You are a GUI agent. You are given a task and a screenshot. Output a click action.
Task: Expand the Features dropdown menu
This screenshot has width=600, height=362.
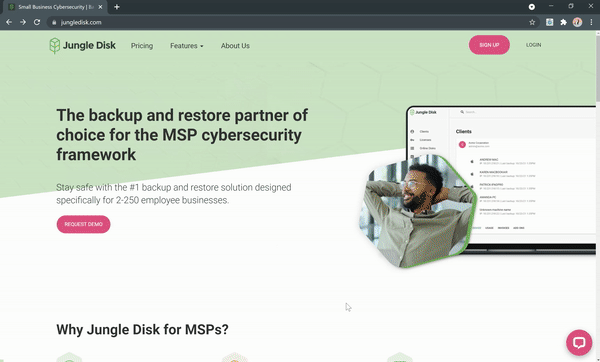click(187, 46)
